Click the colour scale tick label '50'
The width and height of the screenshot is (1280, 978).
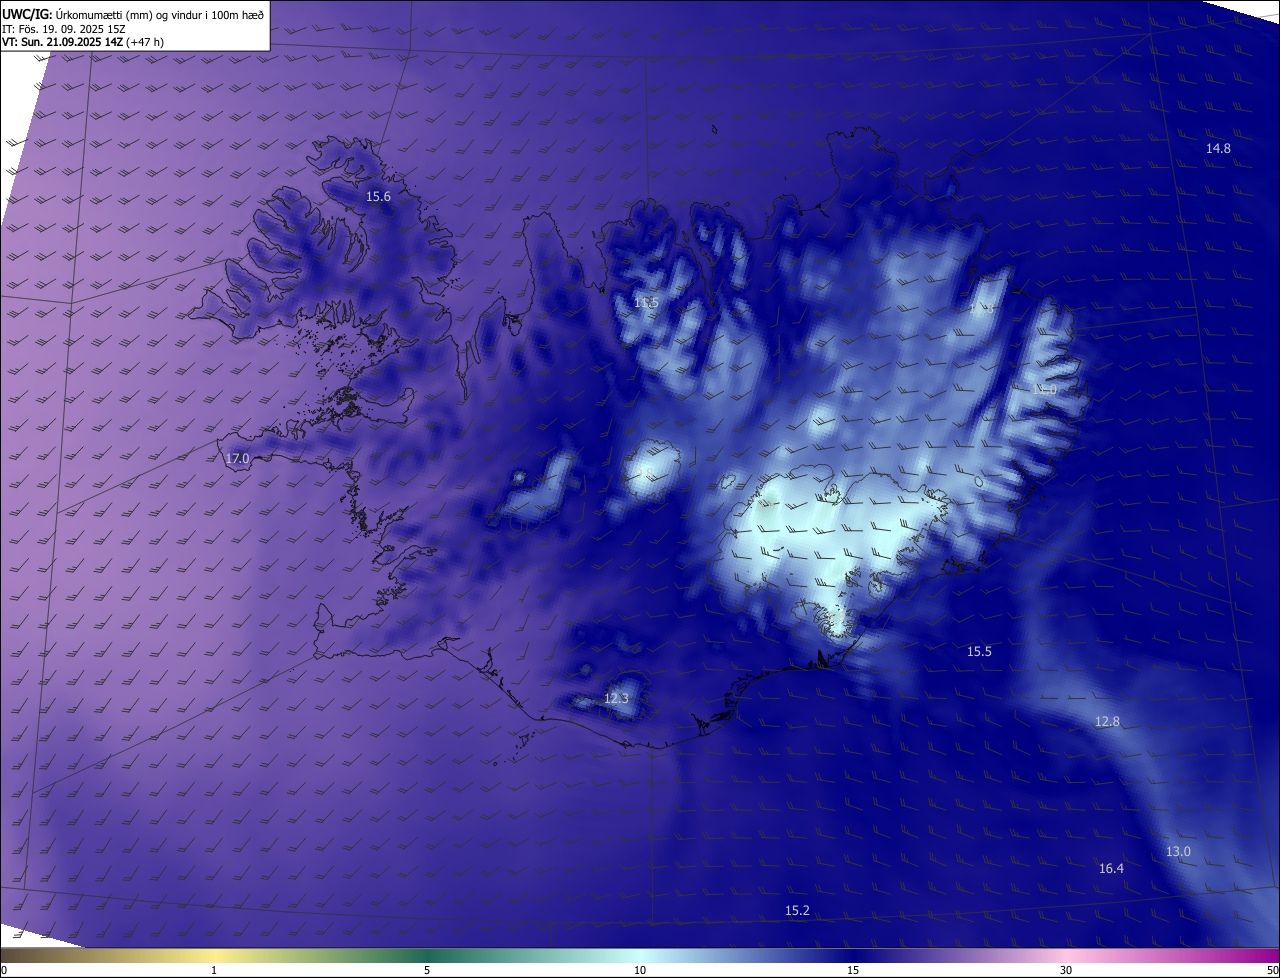[x=1272, y=970]
